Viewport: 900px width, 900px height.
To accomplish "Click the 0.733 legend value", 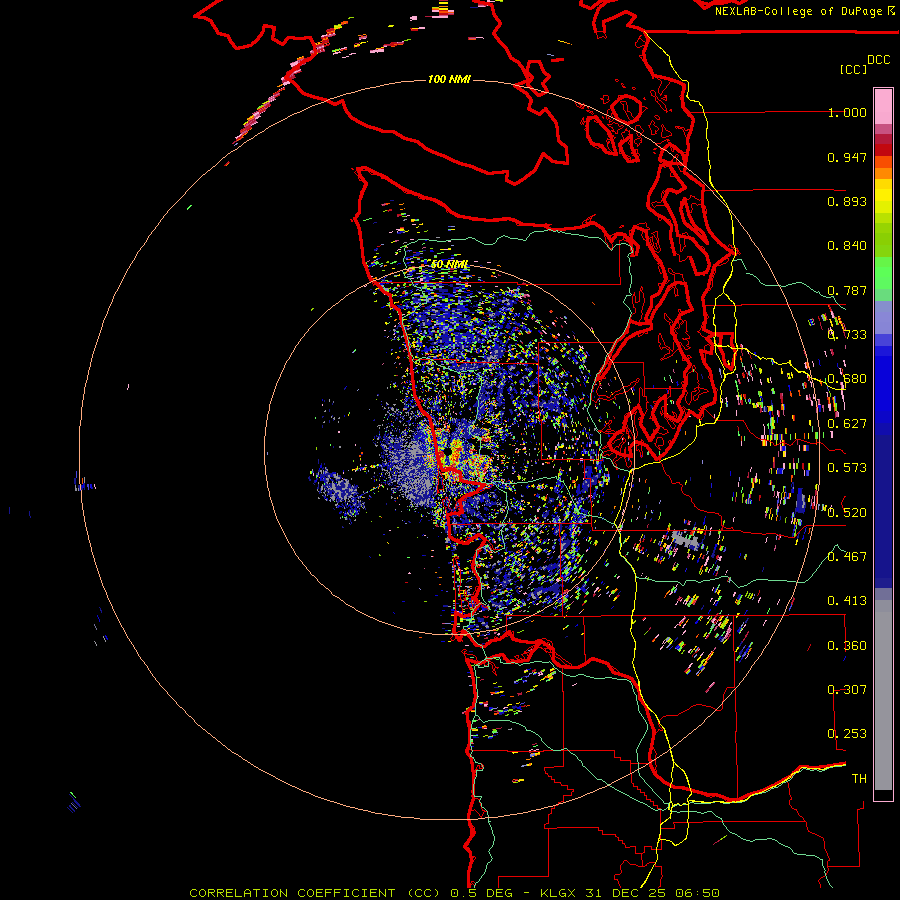I will pyautogui.click(x=847, y=335).
